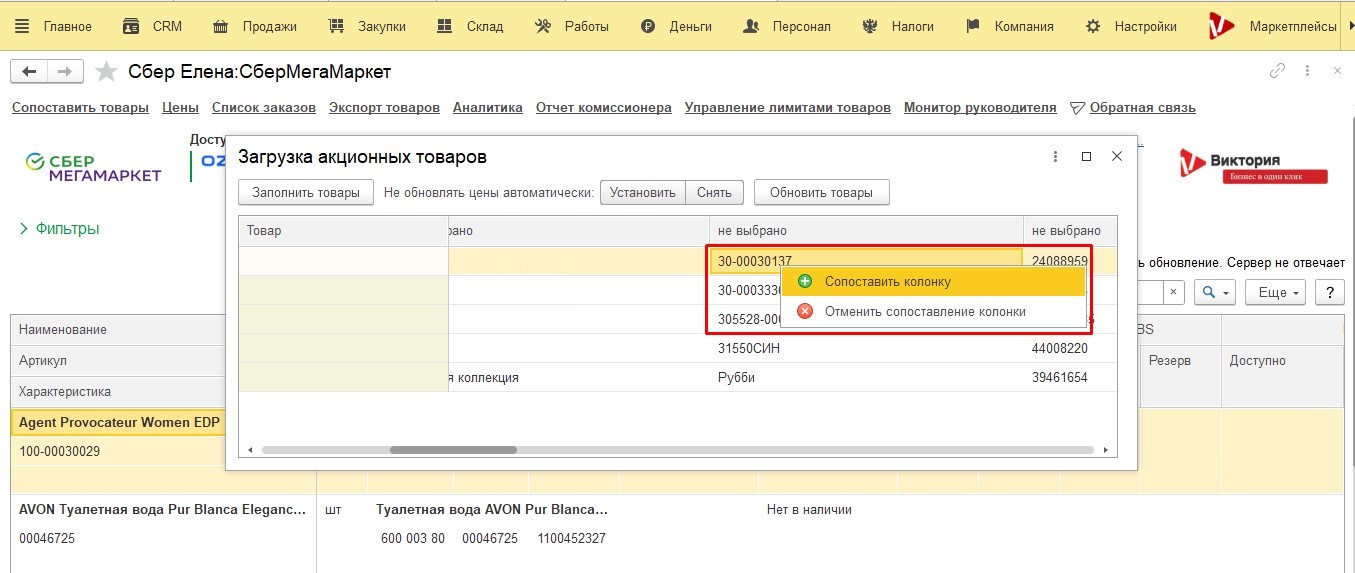Open the page three-dot menu near the chain icon
Image resolution: width=1355 pixels, height=573 pixels.
(x=1307, y=71)
